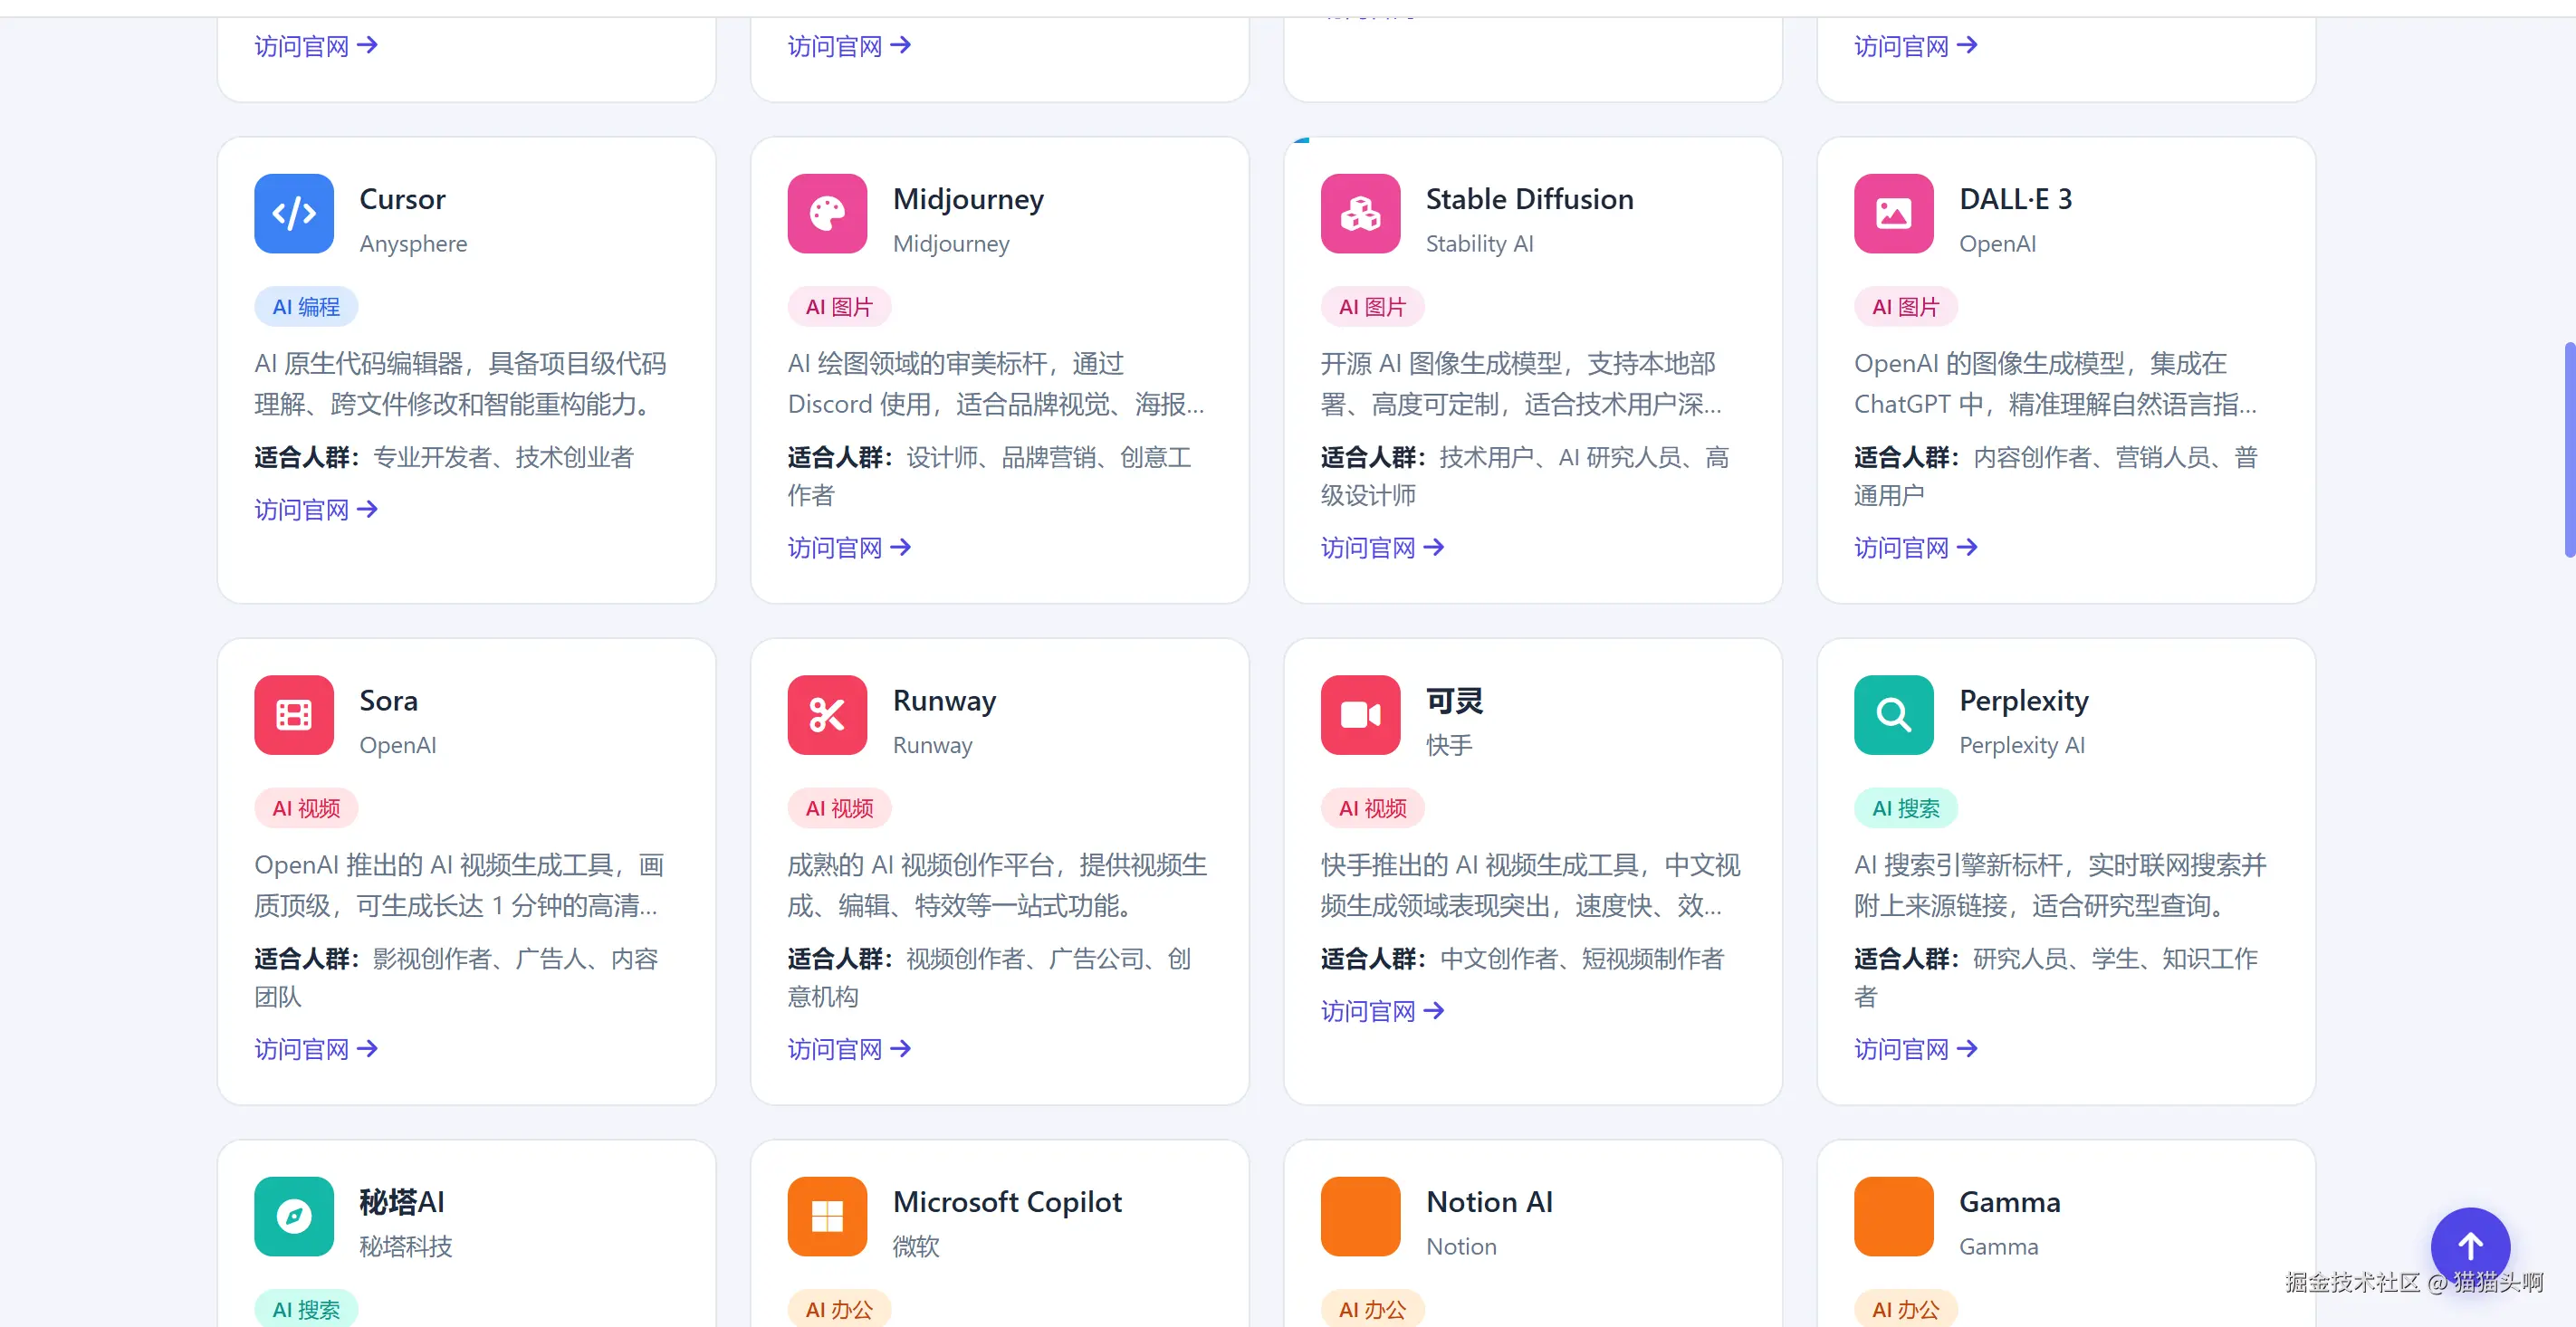Screen dimensions: 2576x1327
Task: Click the Sora card title
Action: point(388,700)
